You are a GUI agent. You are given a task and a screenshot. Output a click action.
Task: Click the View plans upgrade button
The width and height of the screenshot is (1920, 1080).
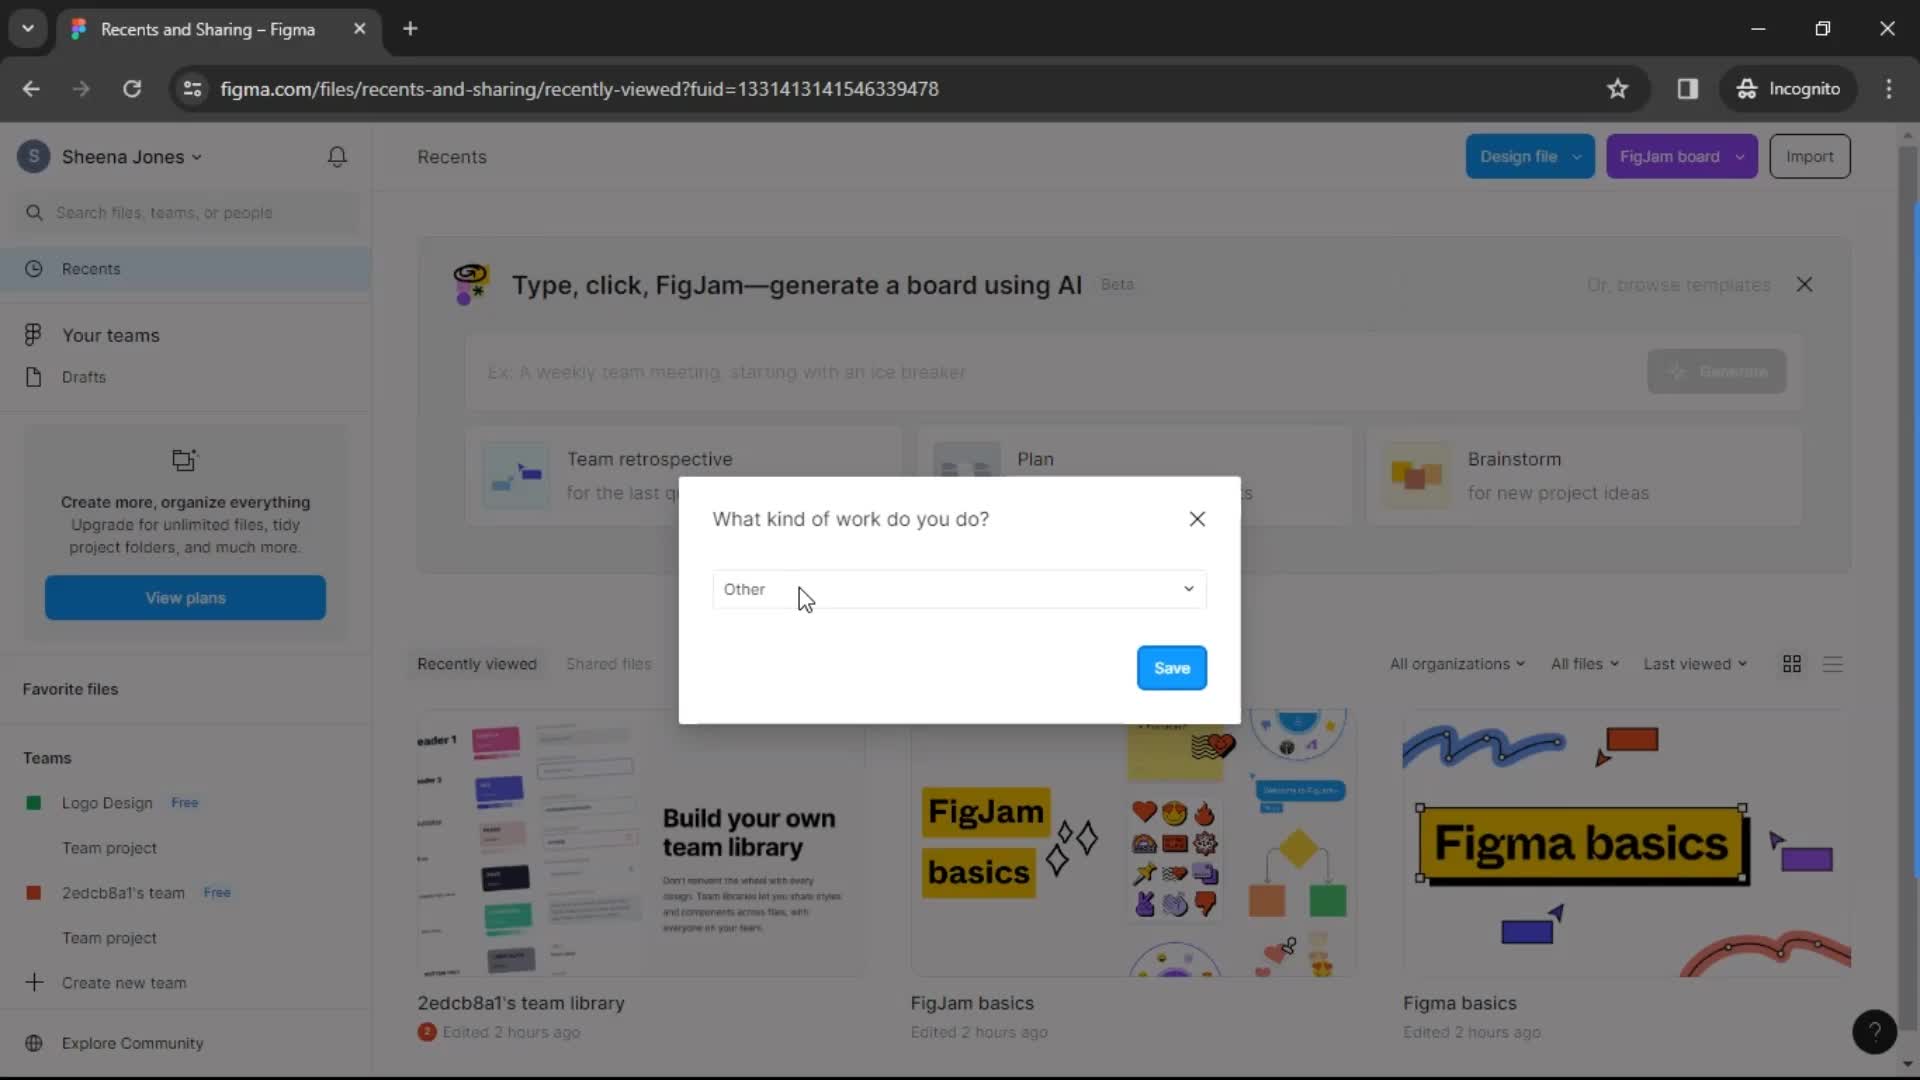(x=185, y=597)
